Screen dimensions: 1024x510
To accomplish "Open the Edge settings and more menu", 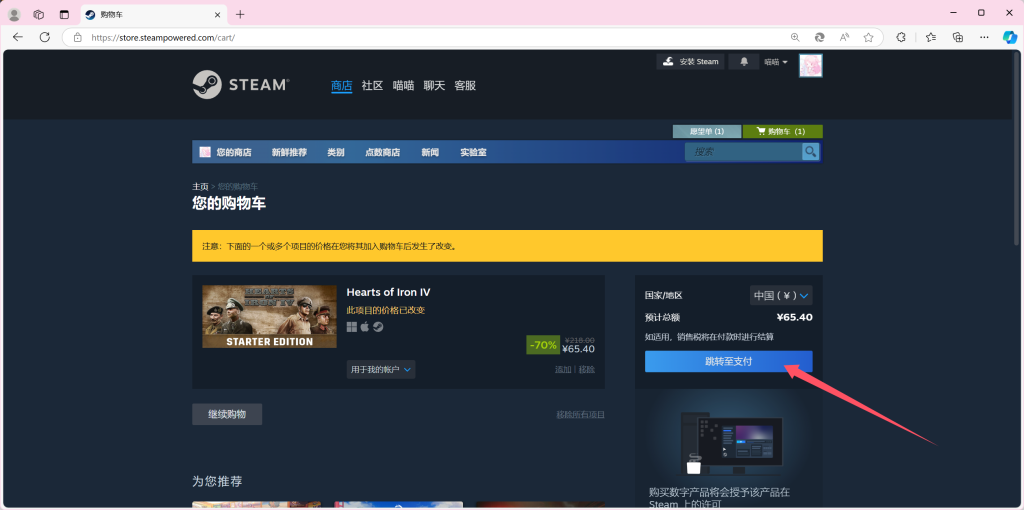I will [x=985, y=37].
